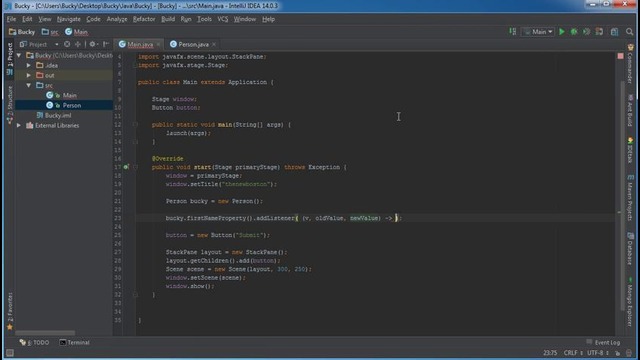Click the red error indicator atop editor scrollbar
The width and height of the screenshot is (640, 360).
620,56
